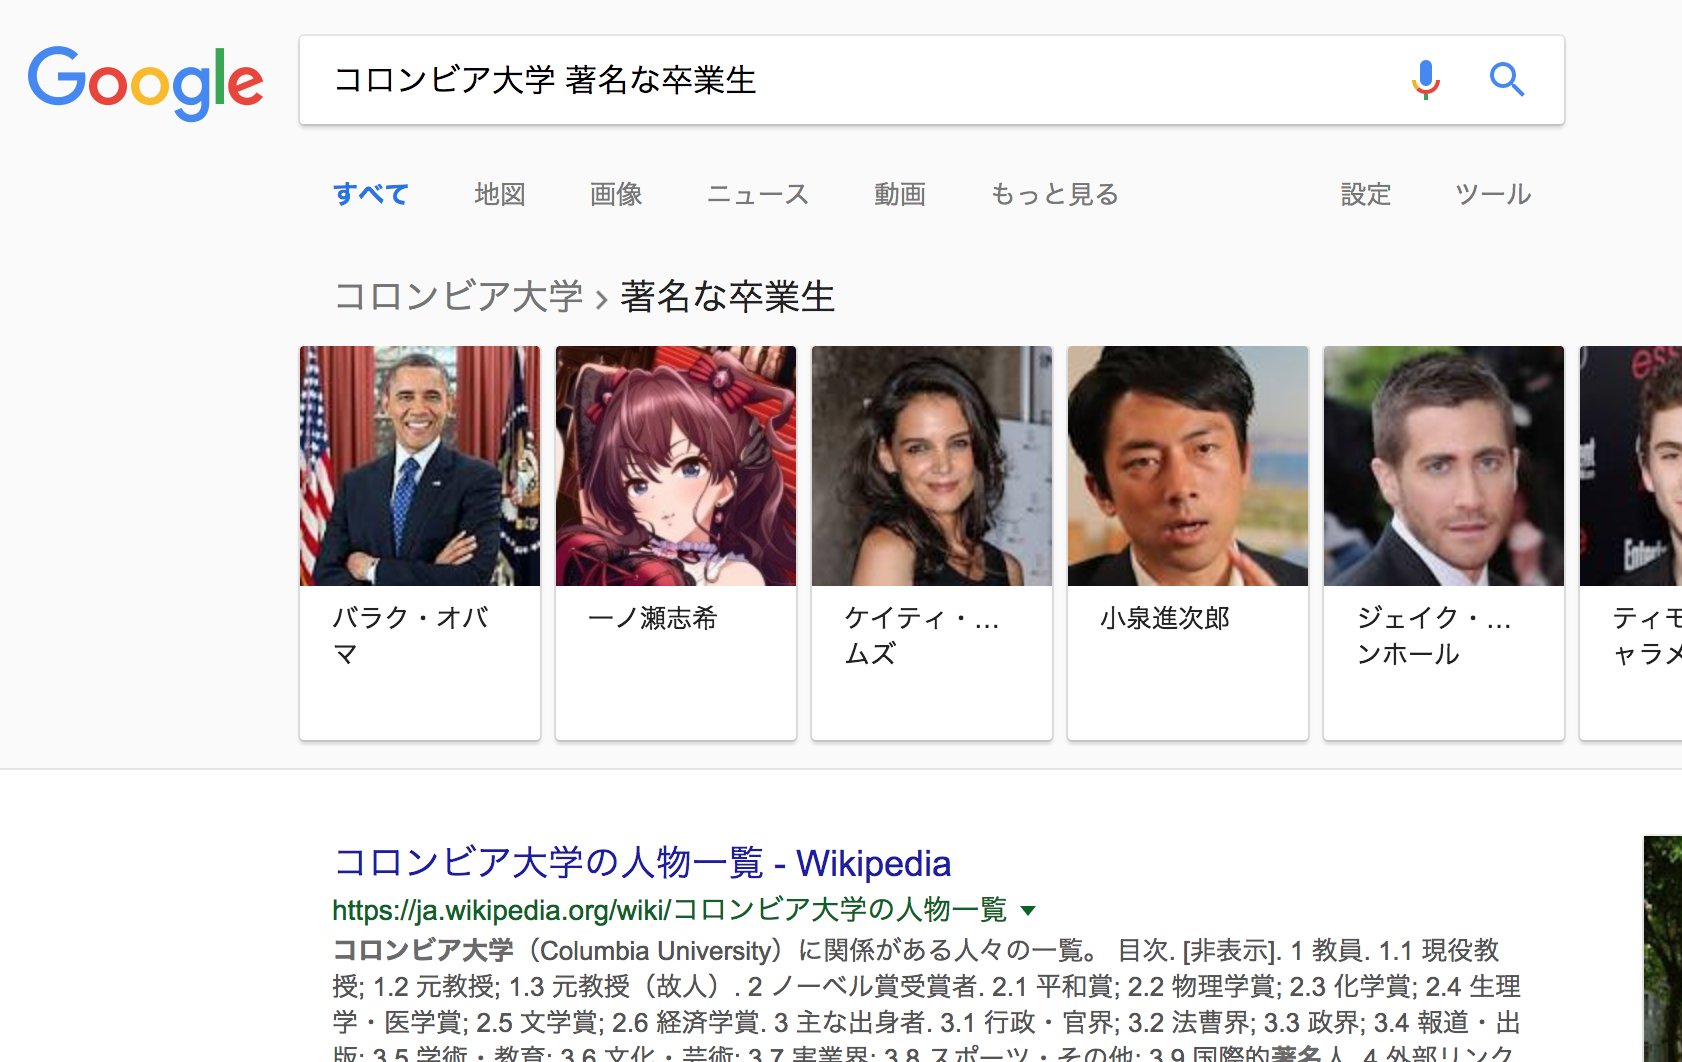The image size is (1682, 1062).
Task: Open the 小泉進次郎 photo card
Action: click(1188, 543)
